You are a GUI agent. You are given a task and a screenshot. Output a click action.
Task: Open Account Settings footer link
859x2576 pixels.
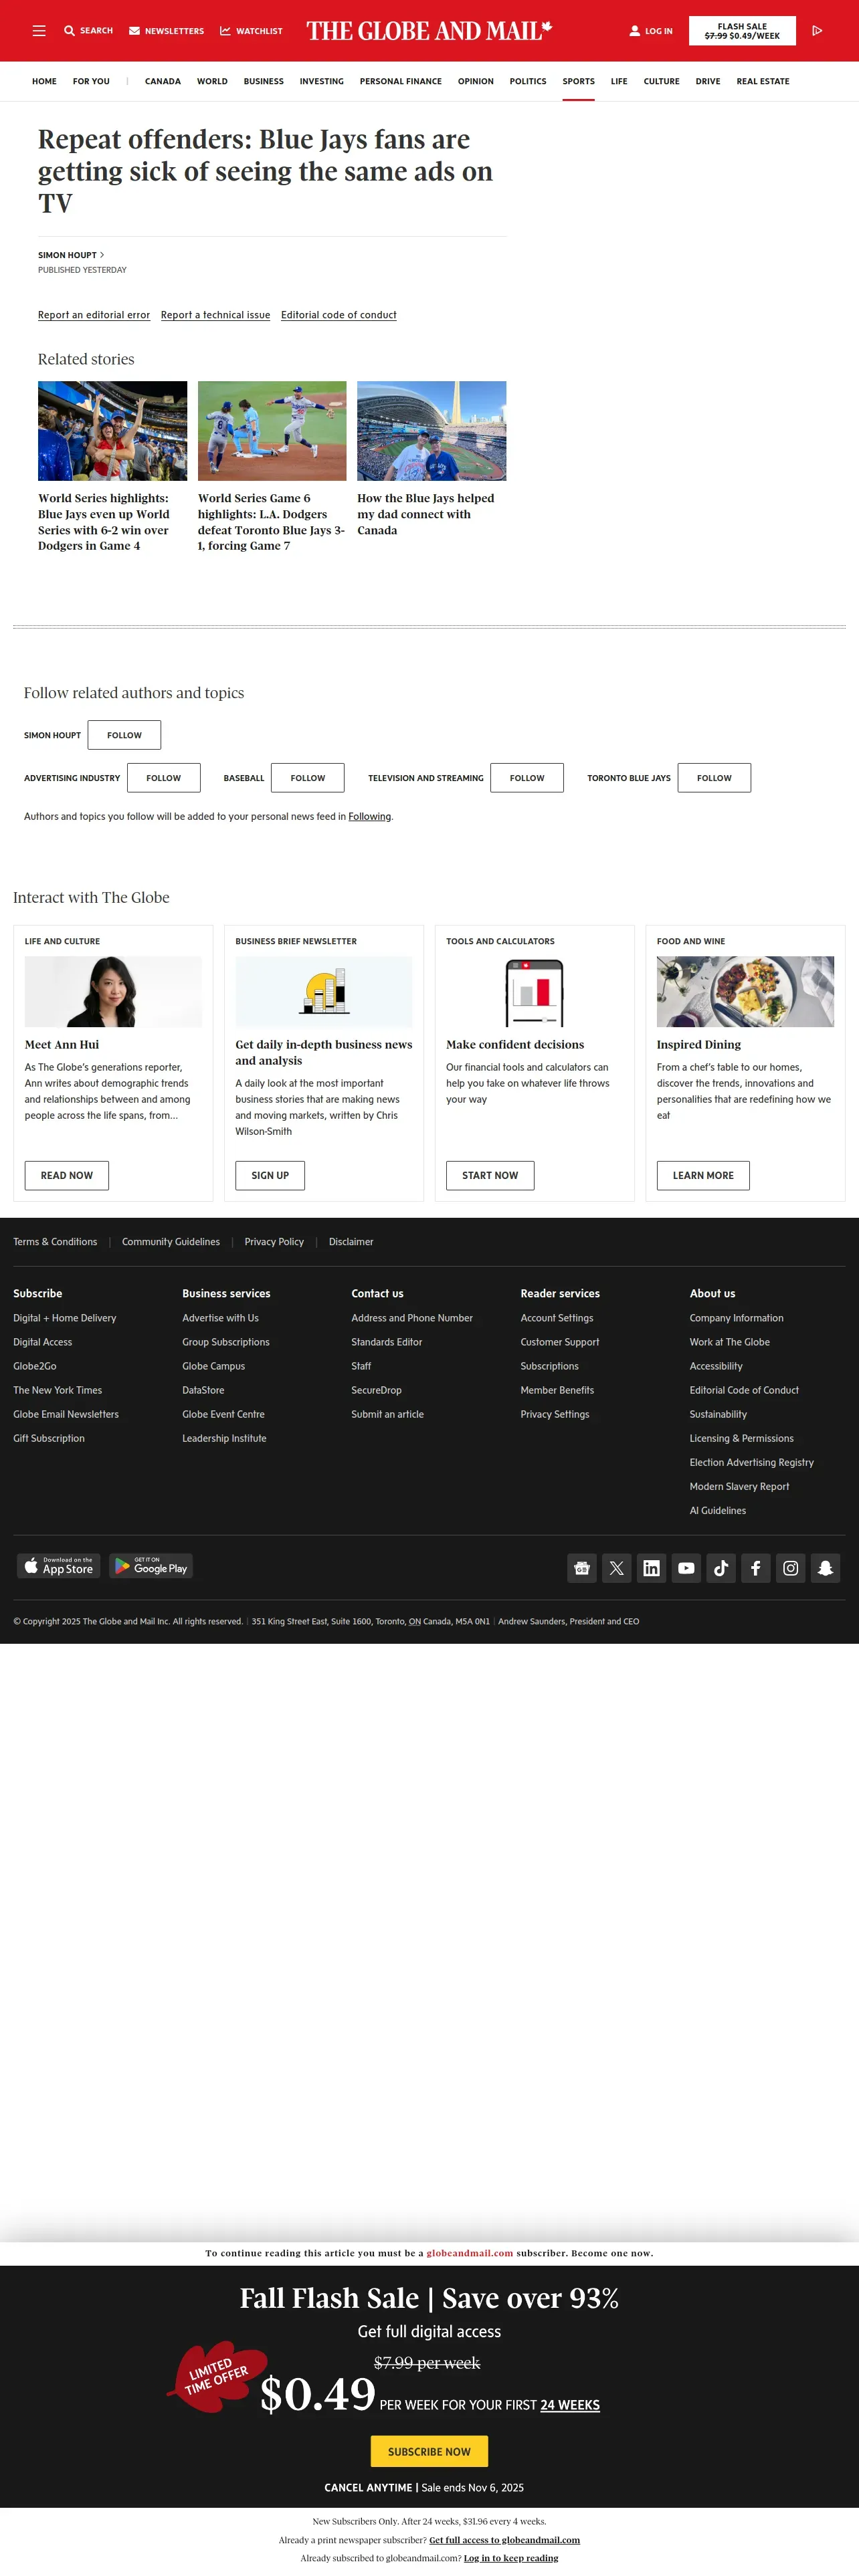[557, 1318]
